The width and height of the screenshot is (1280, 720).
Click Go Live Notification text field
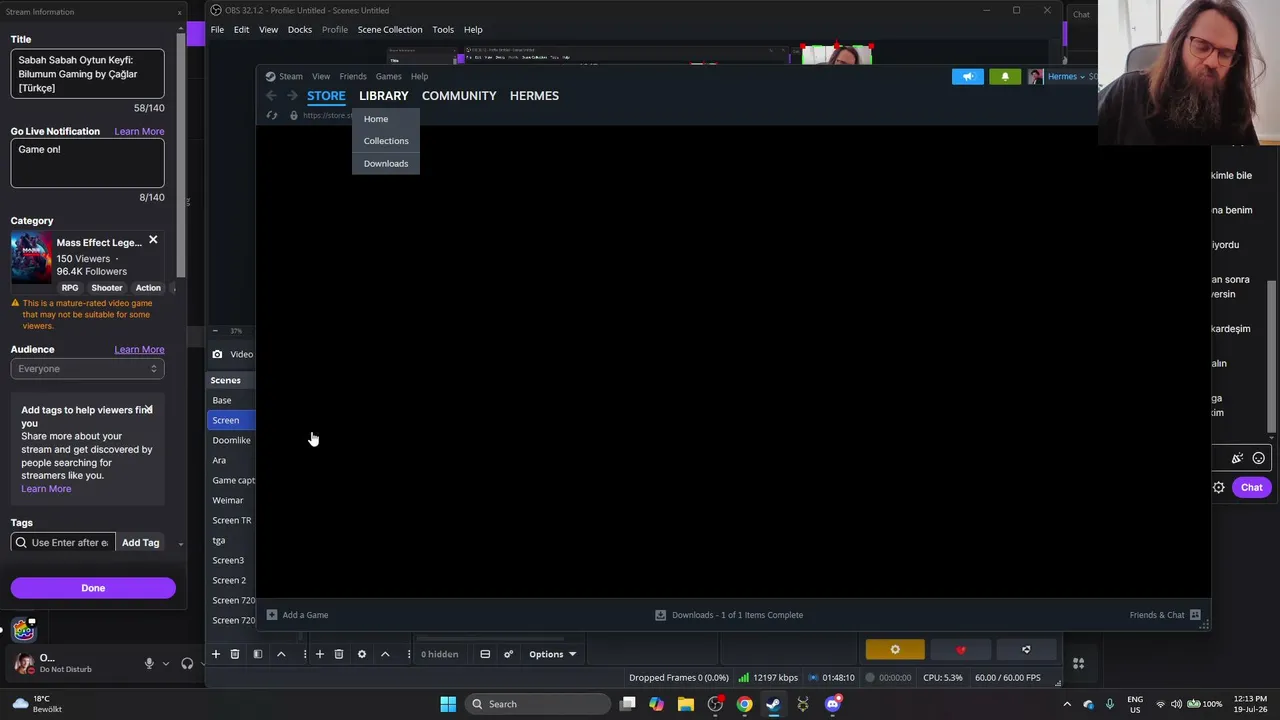click(x=87, y=163)
